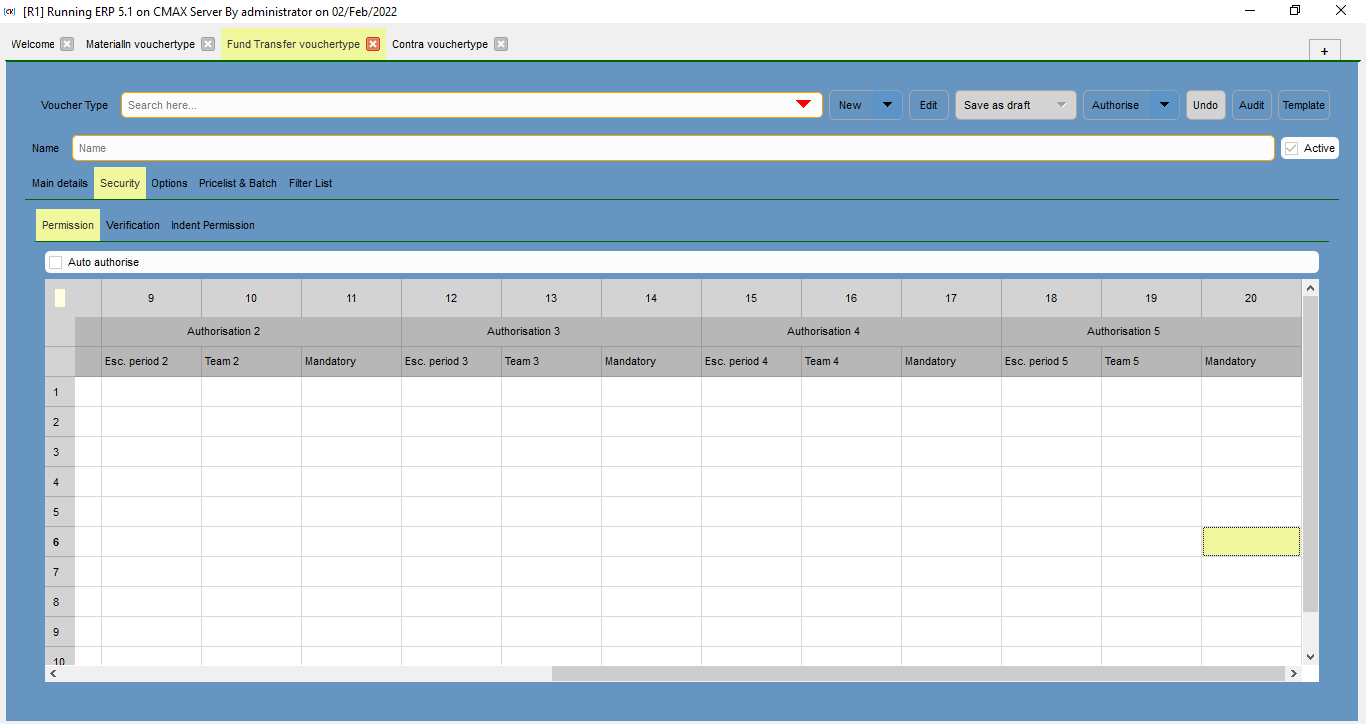The width and height of the screenshot is (1366, 724).
Task: Select column header 15
Action: pyautogui.click(x=751, y=298)
